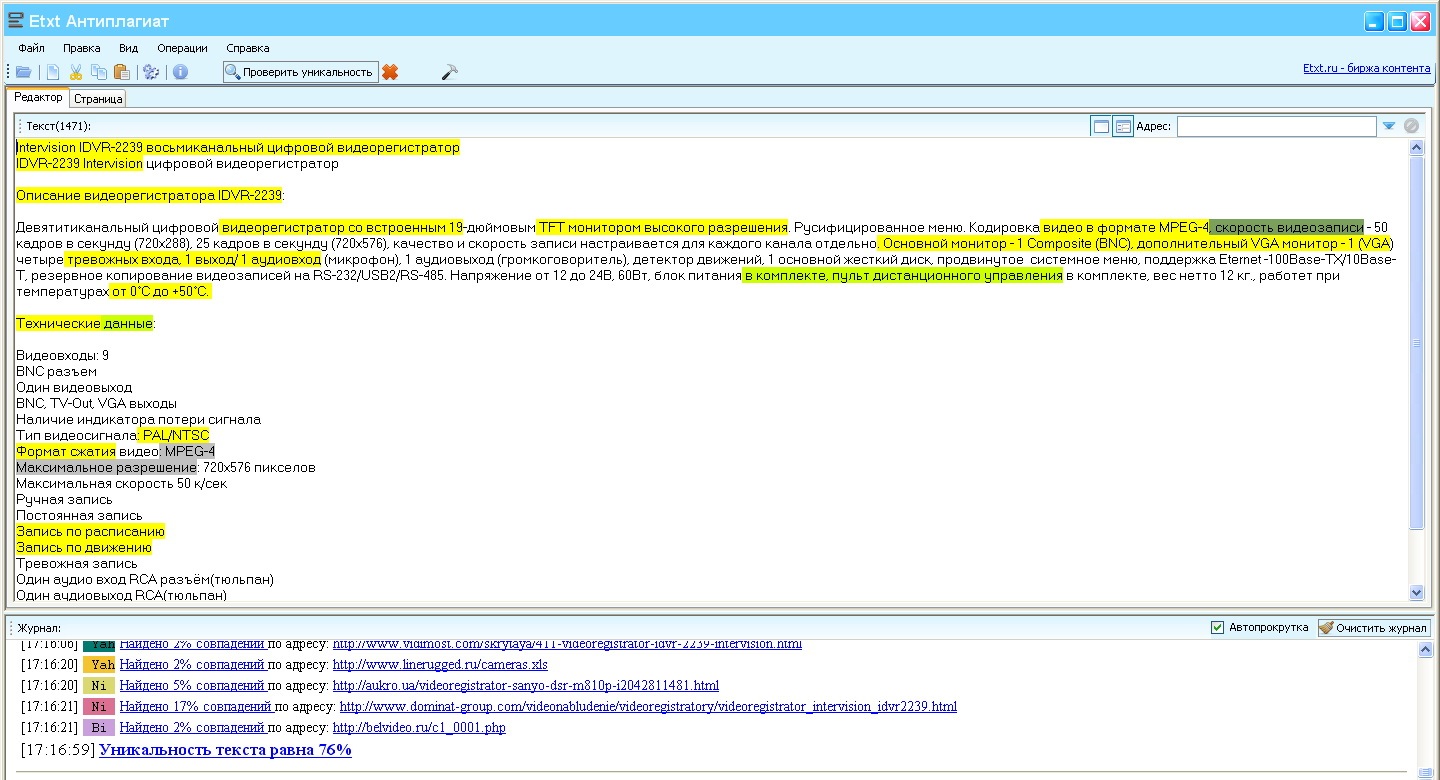Switch to the Страница tab
This screenshot has height=780, width=1440.
pos(98,99)
